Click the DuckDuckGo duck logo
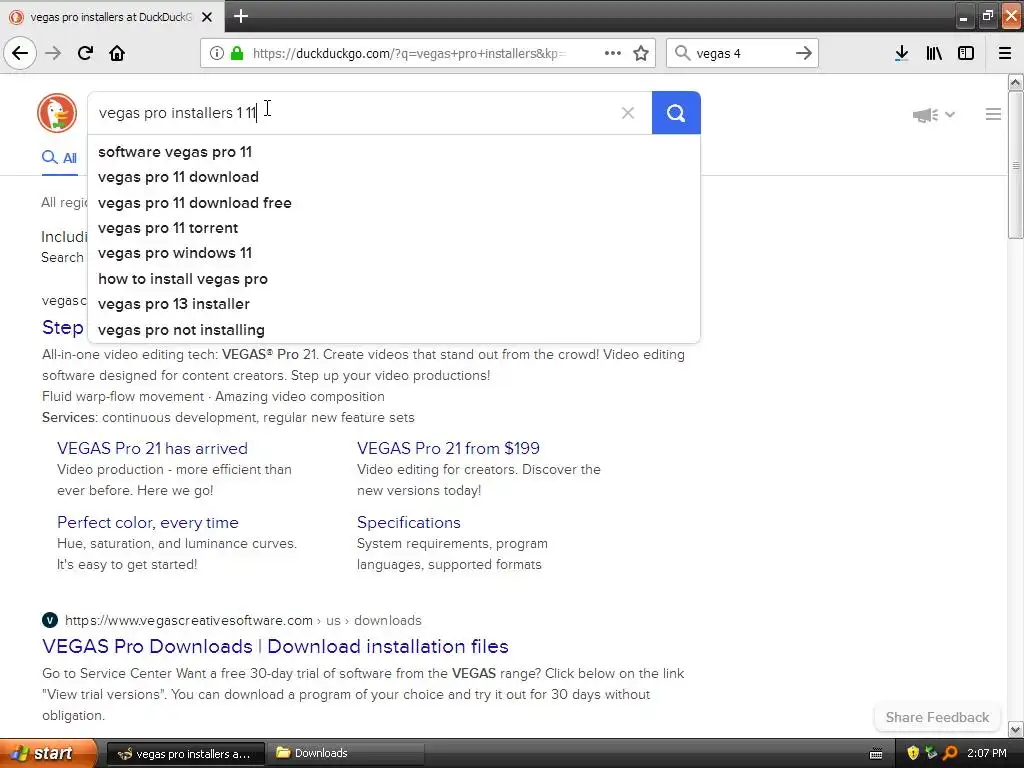The image size is (1024, 768). 57,113
